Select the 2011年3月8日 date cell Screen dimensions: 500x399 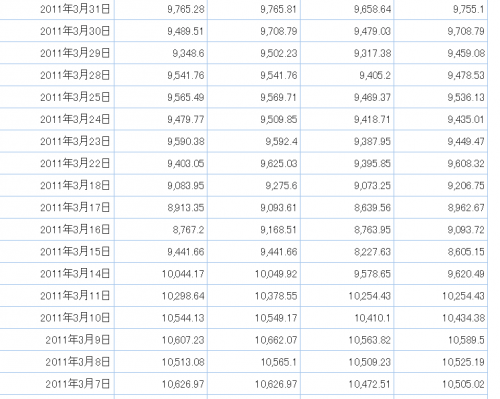[57, 362]
